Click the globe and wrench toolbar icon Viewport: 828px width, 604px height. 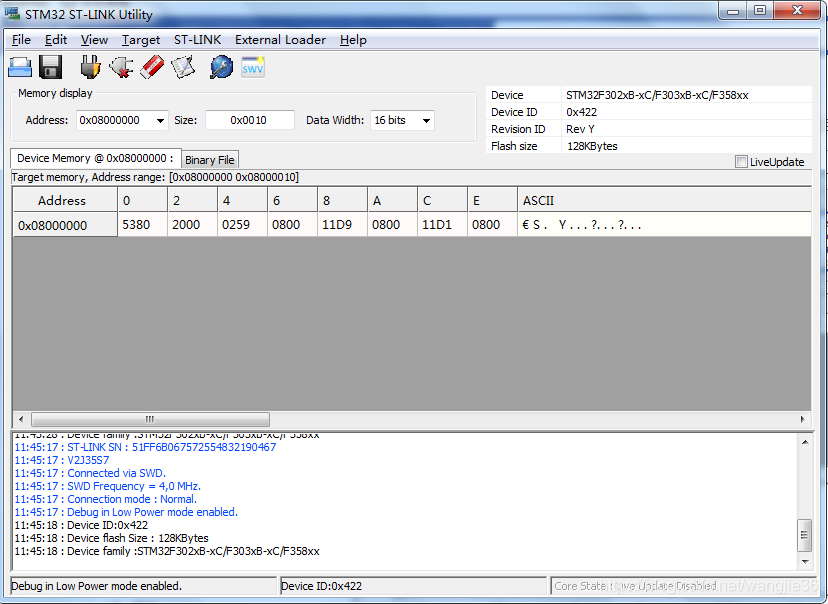[x=221, y=67]
